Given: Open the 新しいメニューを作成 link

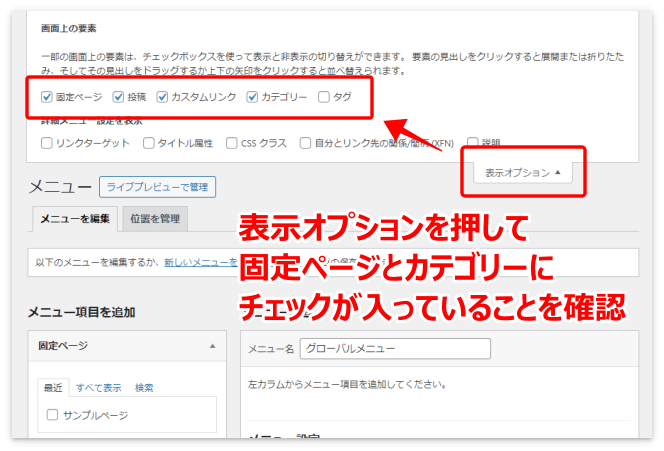Looking at the screenshot, I should tap(201, 263).
